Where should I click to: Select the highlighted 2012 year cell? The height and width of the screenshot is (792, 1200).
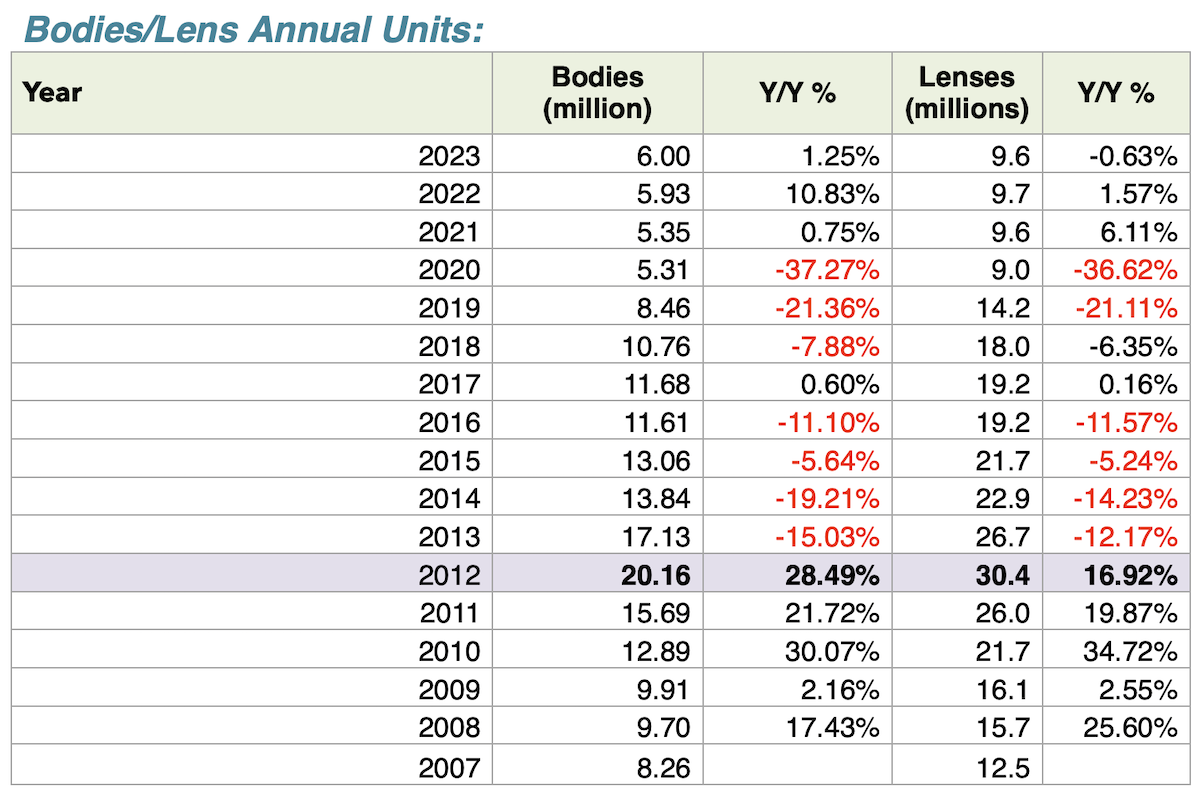tap(450, 575)
